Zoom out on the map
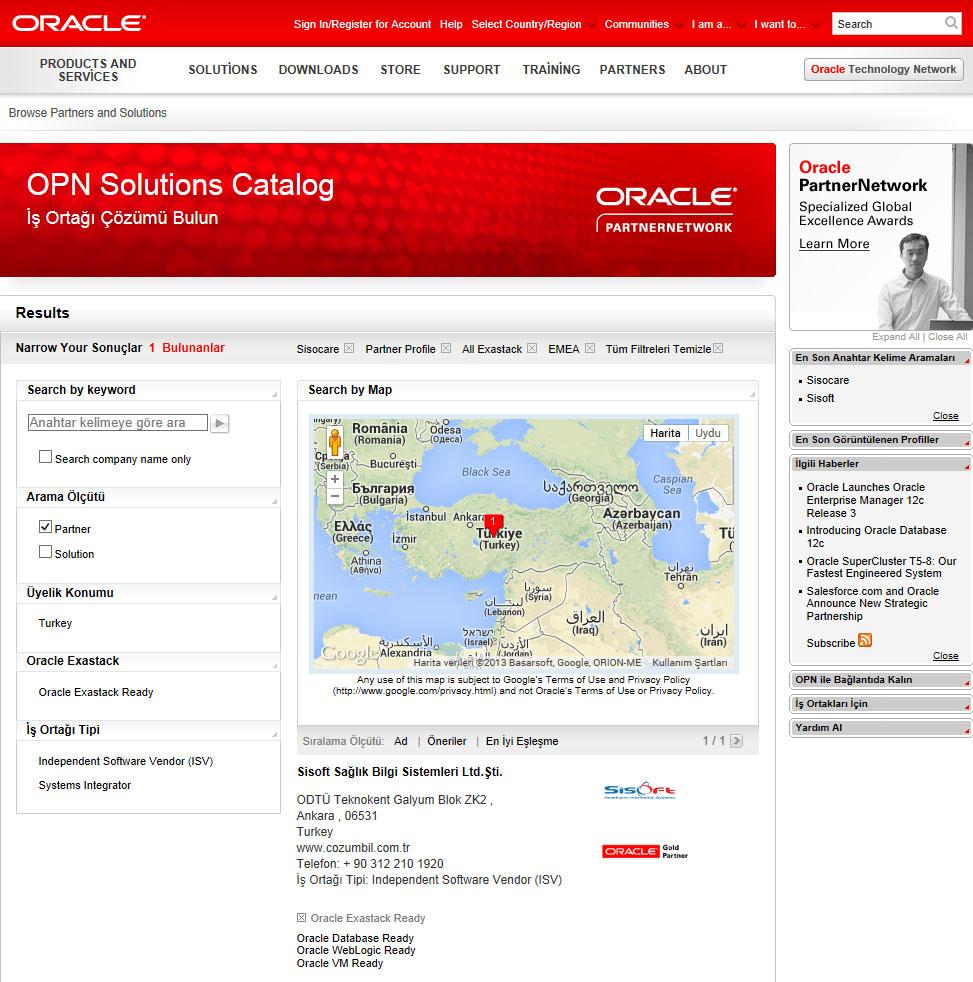Image resolution: width=973 pixels, height=982 pixels. [x=335, y=496]
